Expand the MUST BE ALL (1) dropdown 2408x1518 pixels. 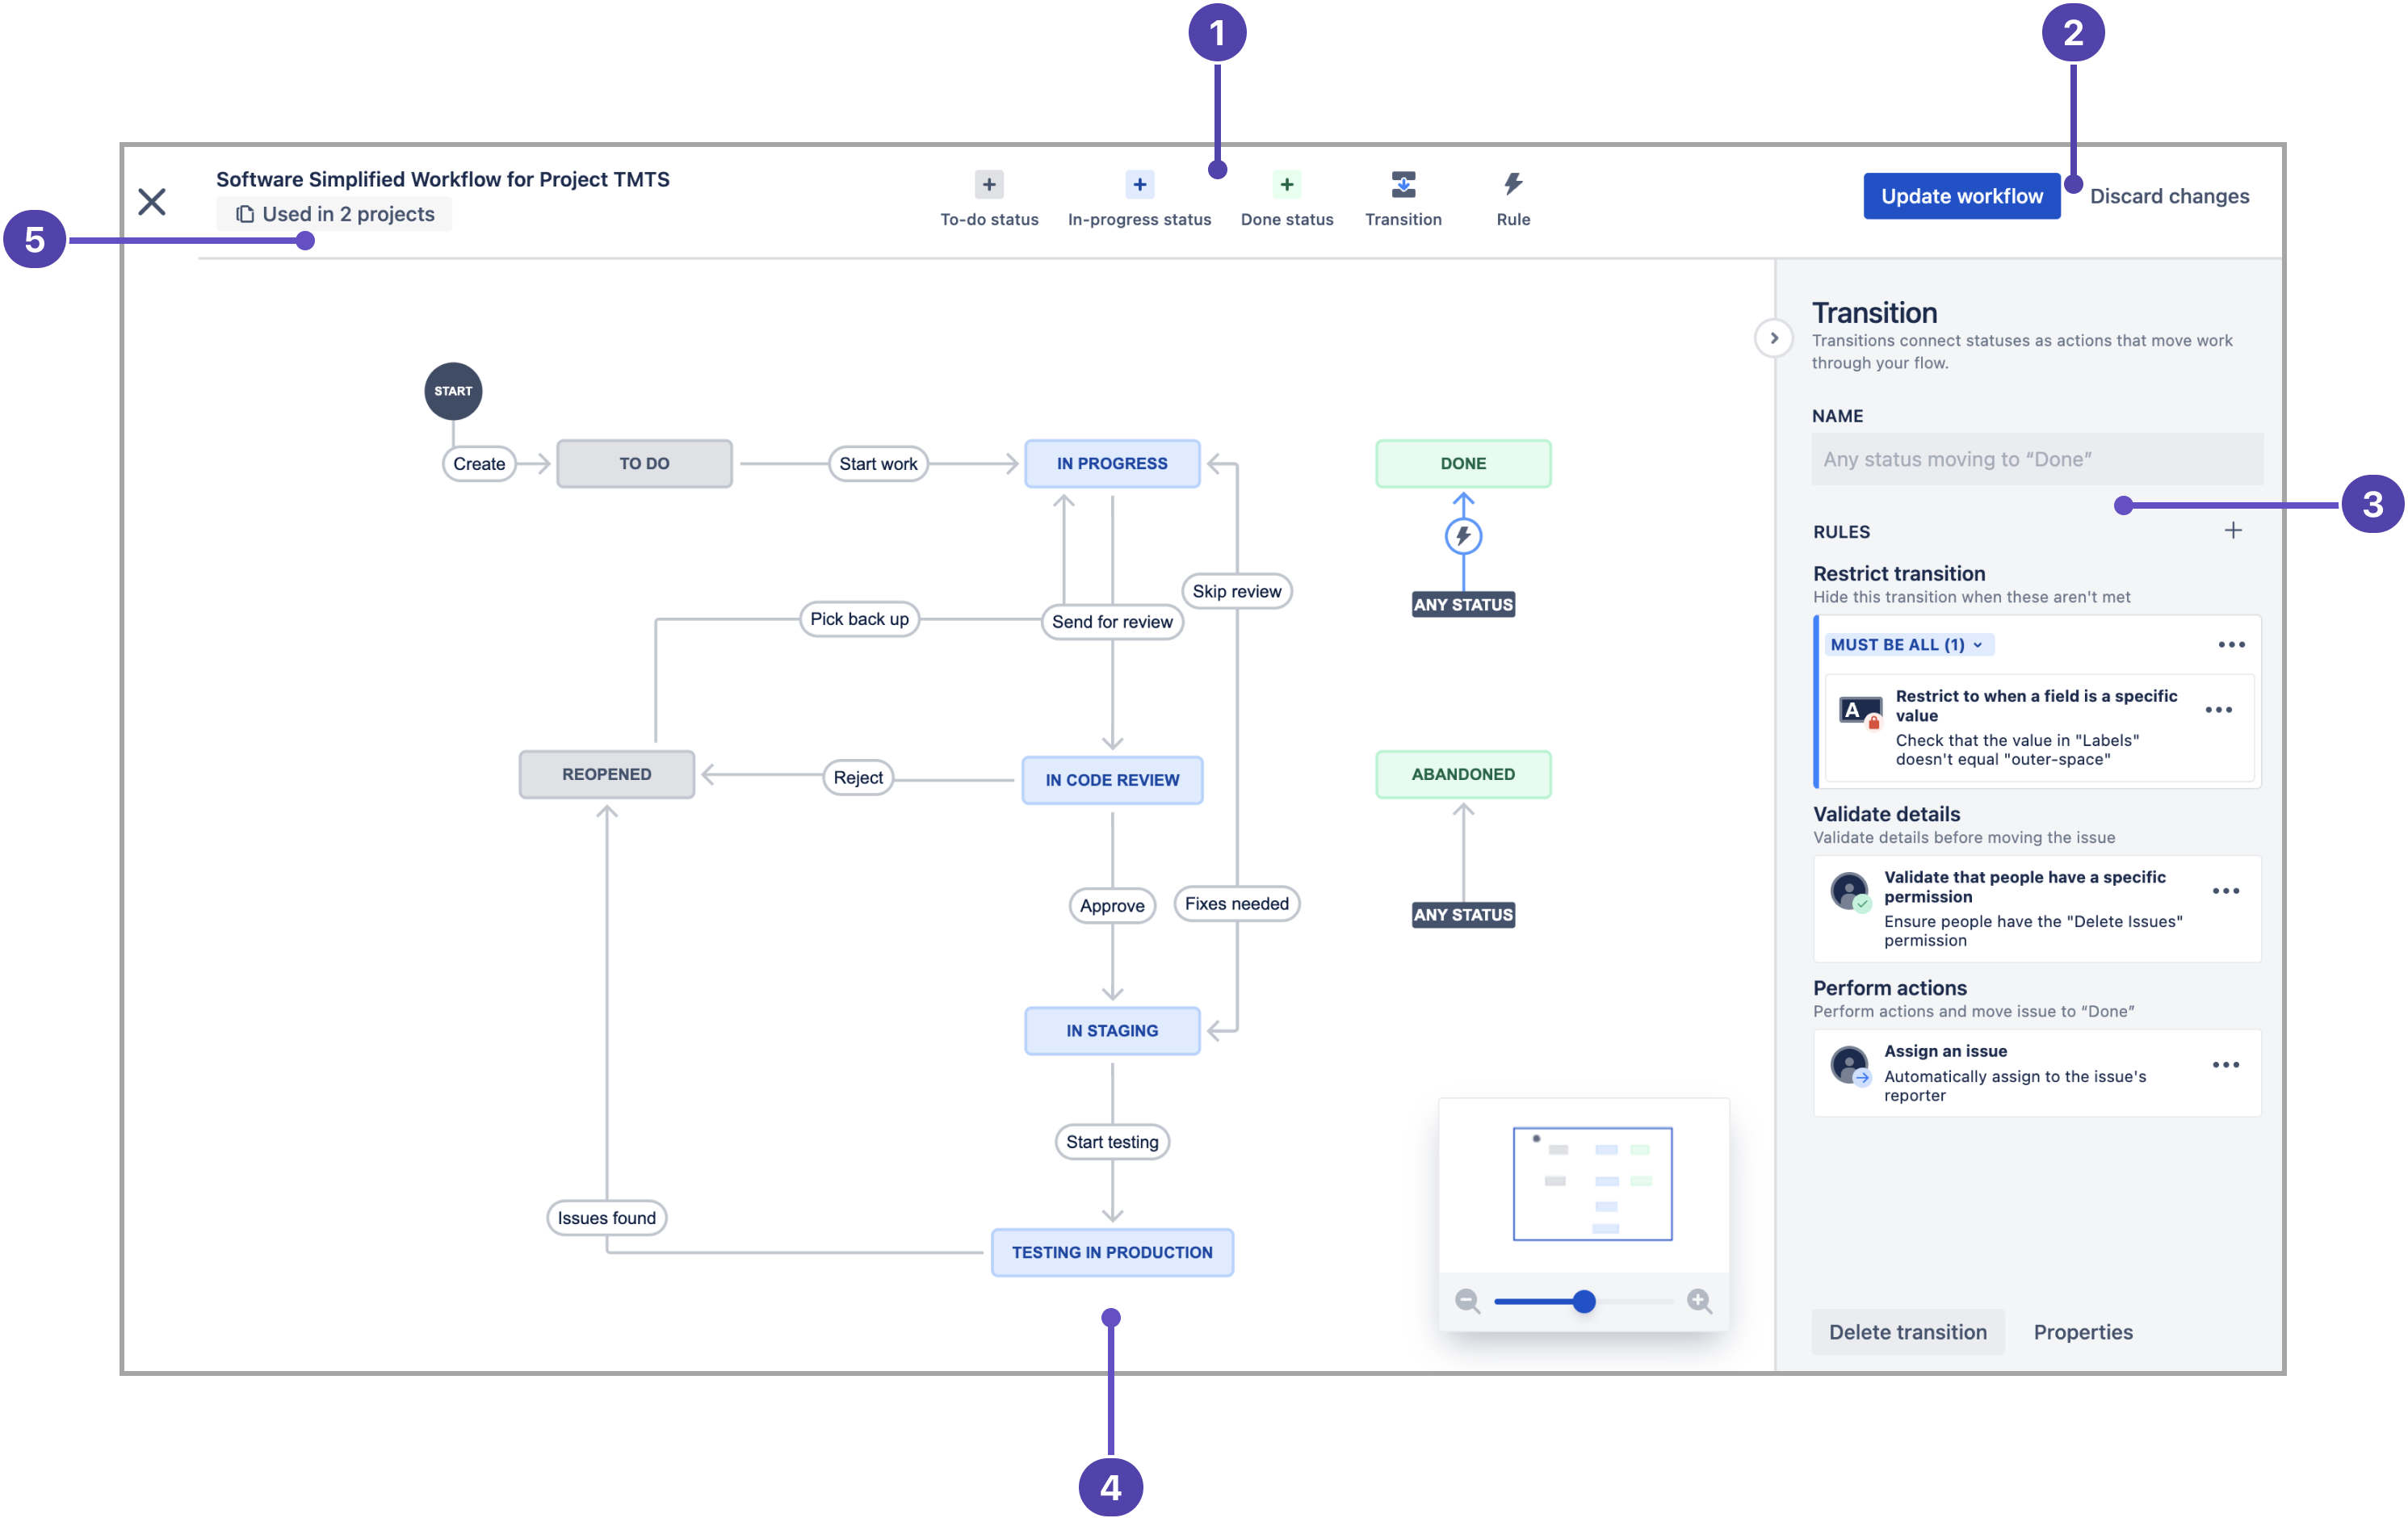[x=1899, y=644]
